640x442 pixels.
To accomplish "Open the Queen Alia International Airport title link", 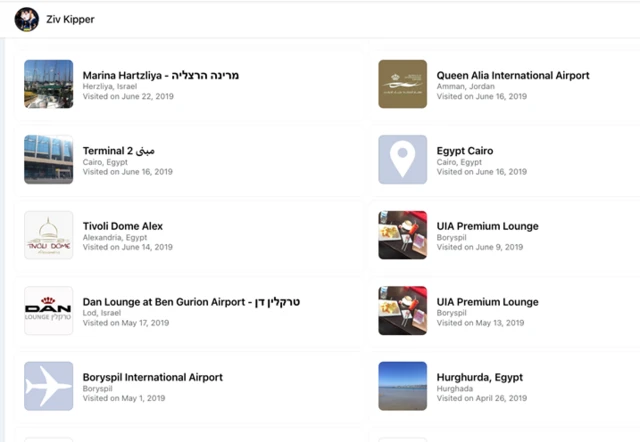I will 512,75.
